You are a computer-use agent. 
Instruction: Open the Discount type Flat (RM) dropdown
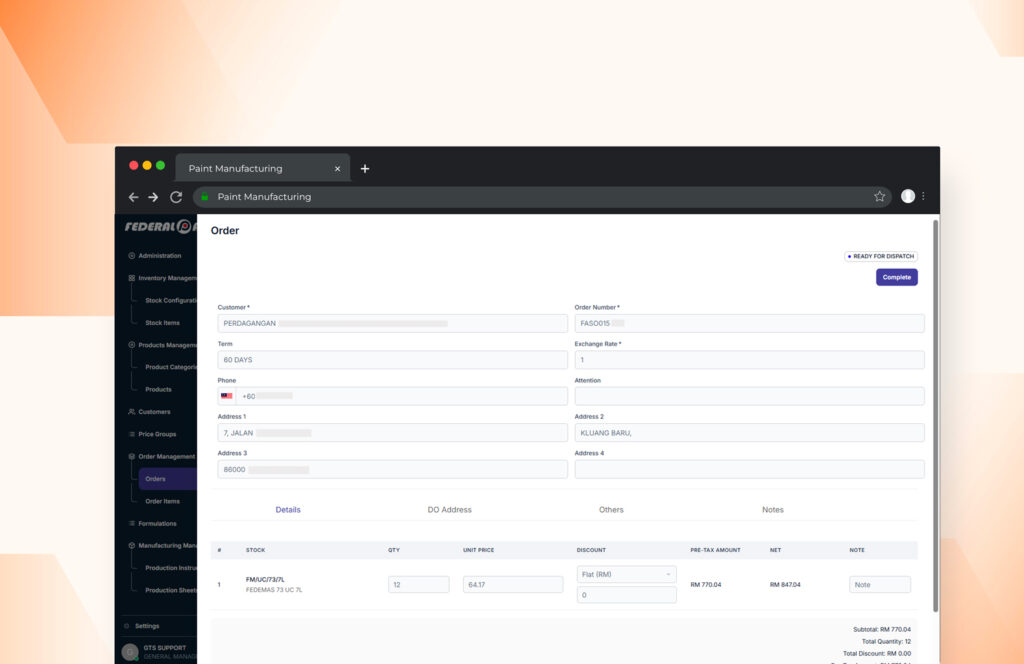627,575
